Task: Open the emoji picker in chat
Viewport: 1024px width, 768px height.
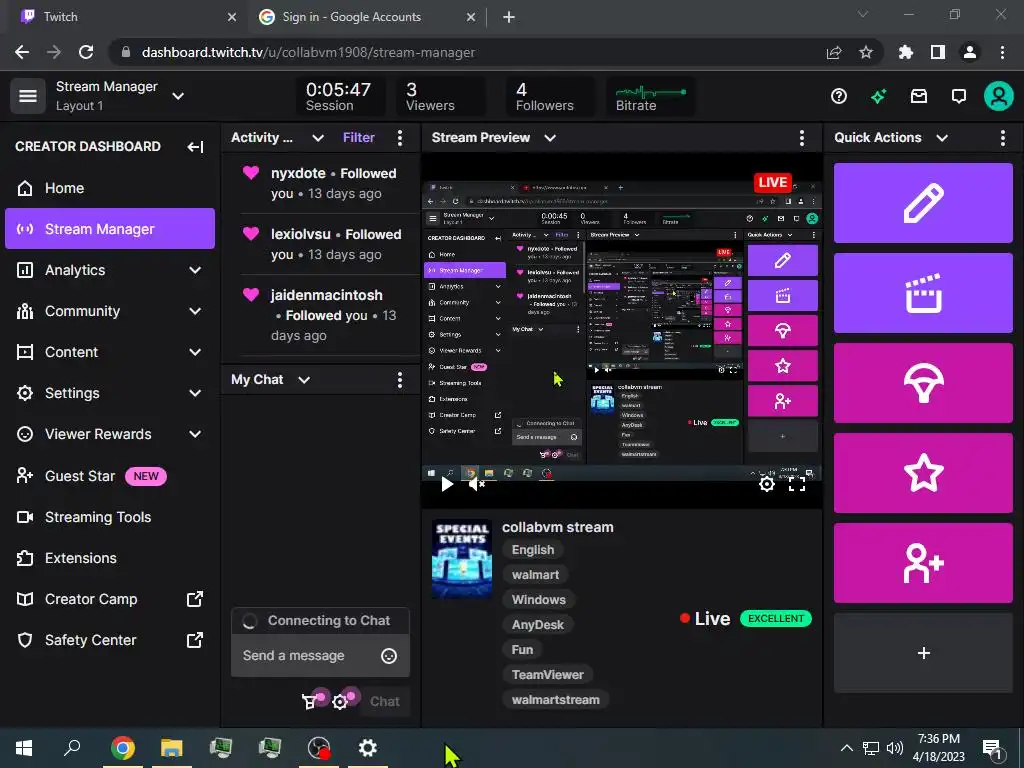Action: (x=389, y=656)
